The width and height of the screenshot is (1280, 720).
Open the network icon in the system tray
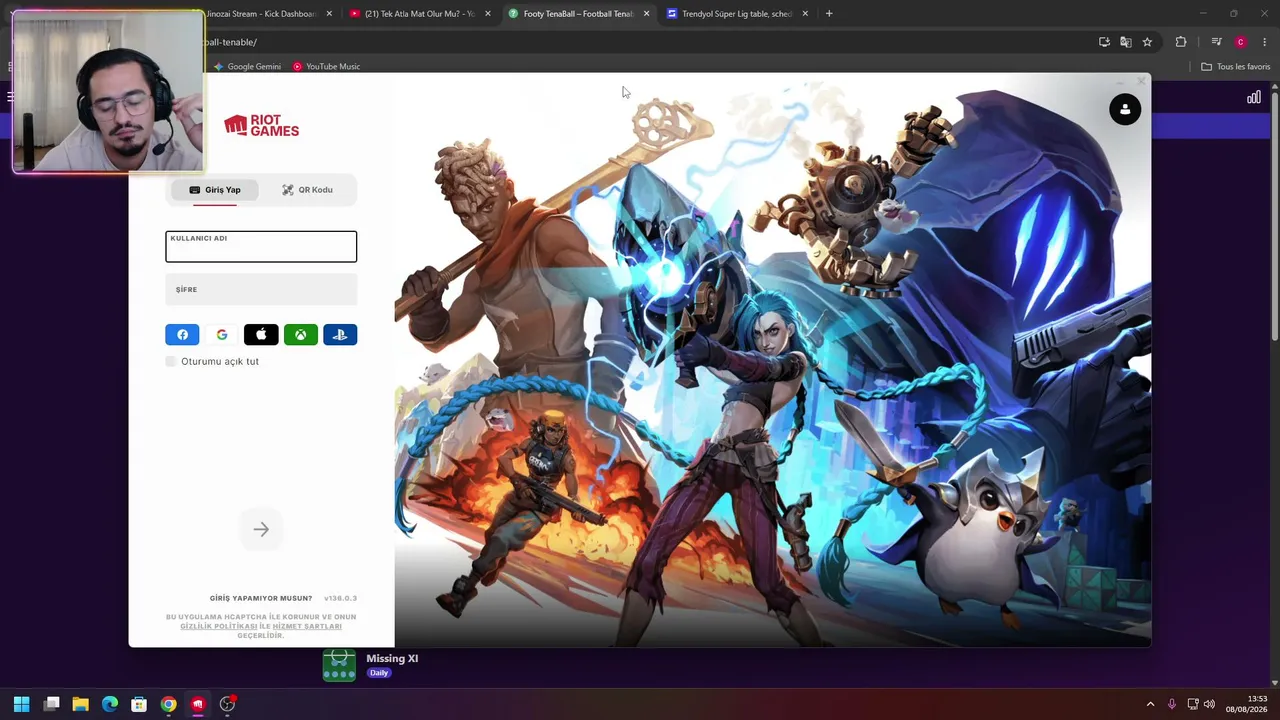(1192, 704)
